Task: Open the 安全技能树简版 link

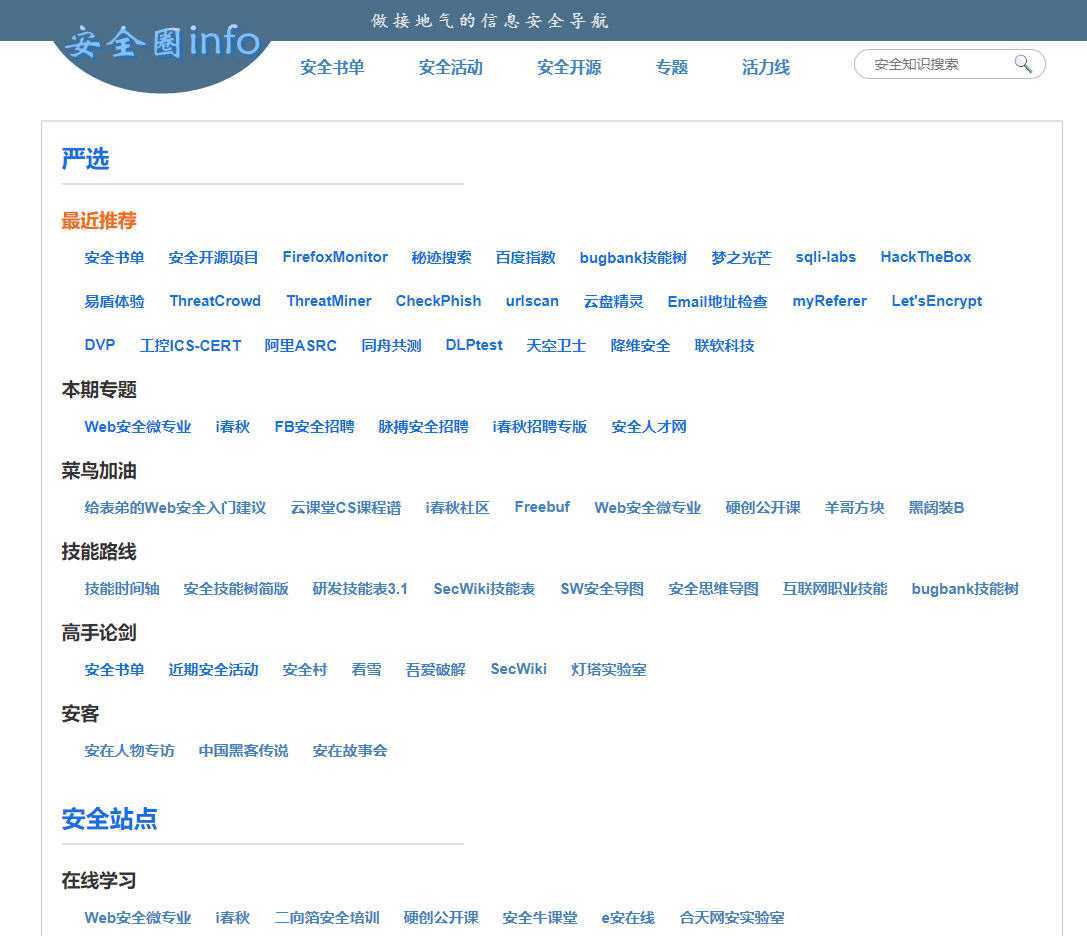Action: click(236, 589)
